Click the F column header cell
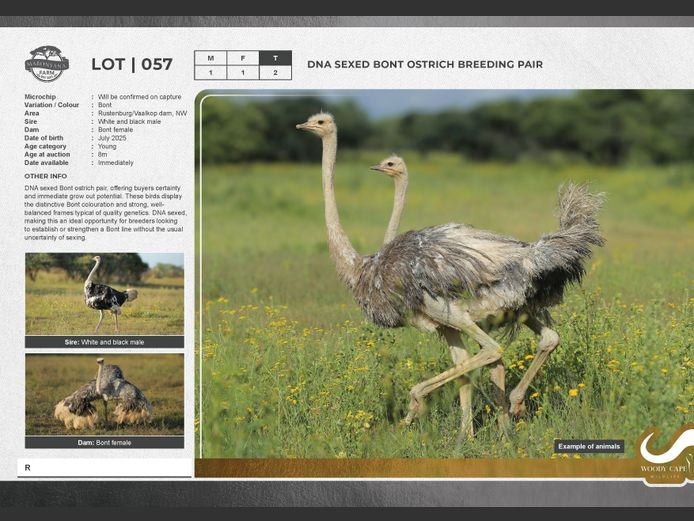This screenshot has width=694, height=521. (x=243, y=58)
